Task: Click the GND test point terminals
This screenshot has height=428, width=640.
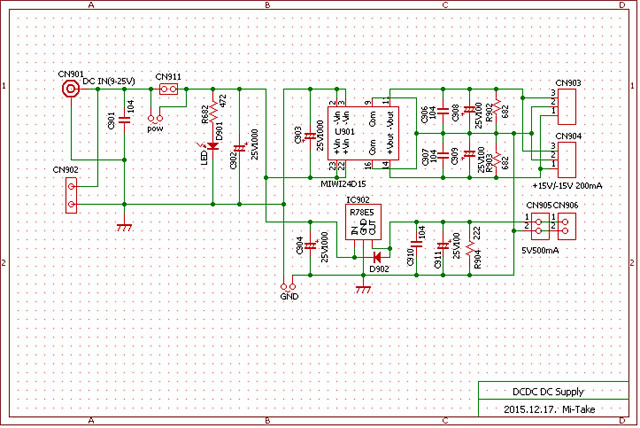Action: 289,284
